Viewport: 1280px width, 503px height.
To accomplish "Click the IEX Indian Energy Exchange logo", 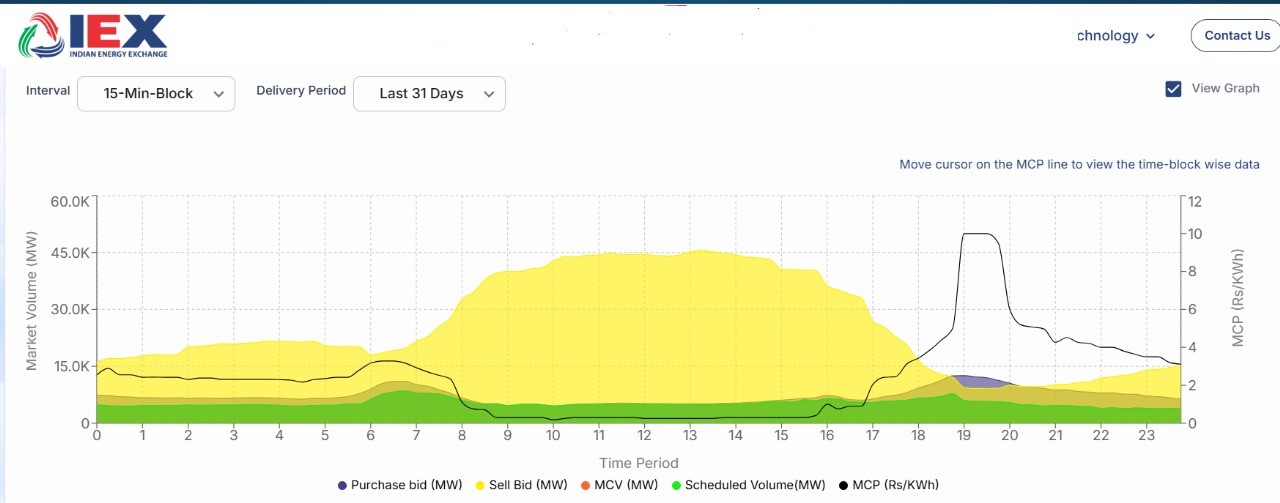I will (x=92, y=37).
